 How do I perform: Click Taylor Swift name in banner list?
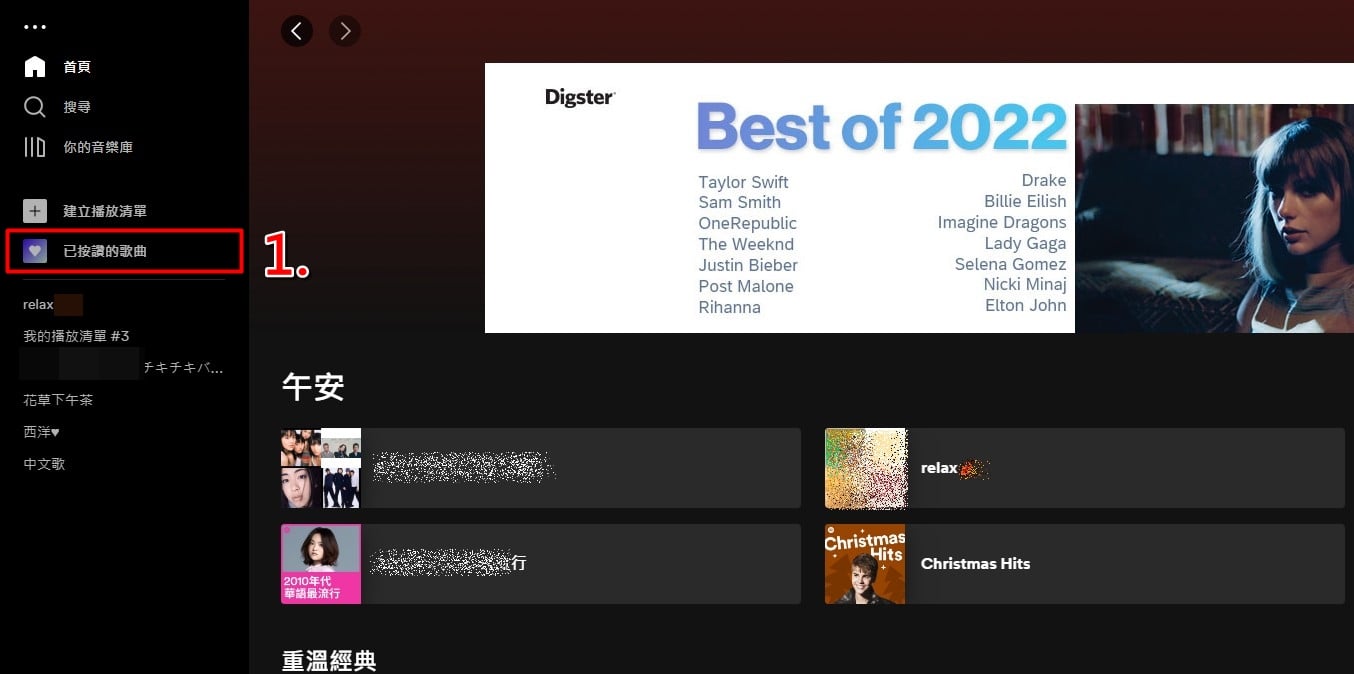[743, 182]
